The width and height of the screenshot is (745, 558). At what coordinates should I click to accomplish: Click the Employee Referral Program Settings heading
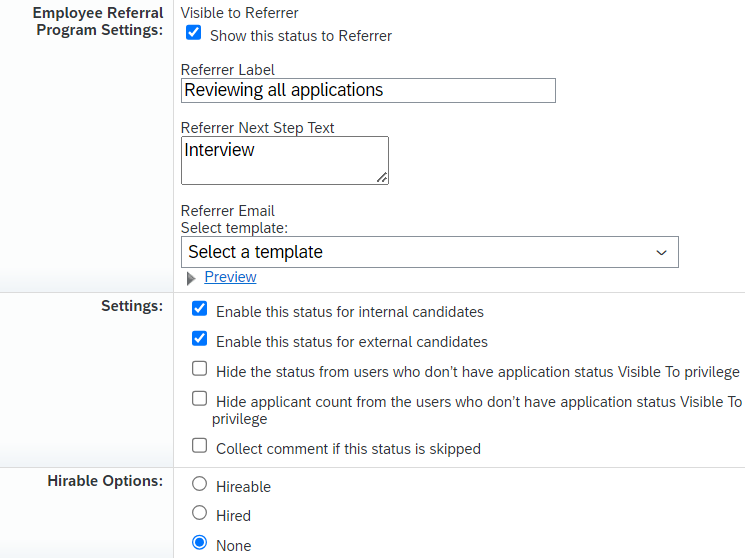click(x=97, y=22)
